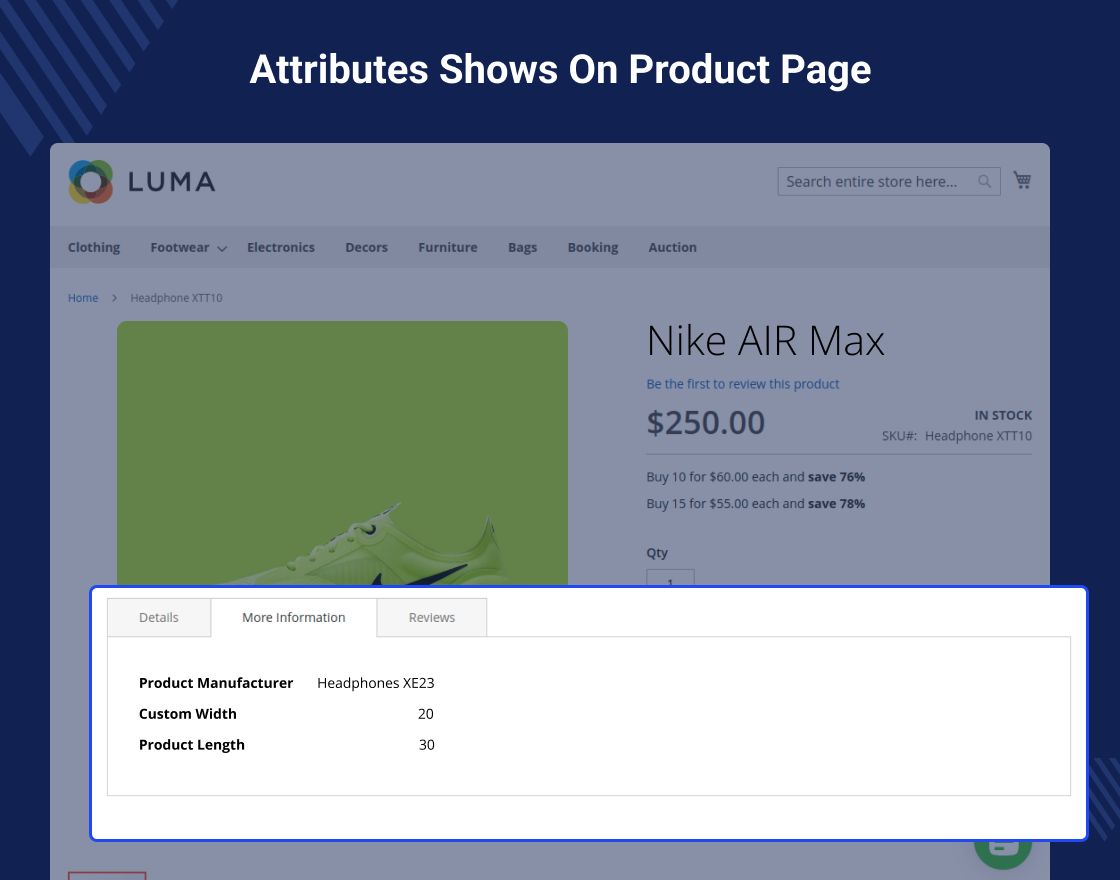The image size is (1120, 880).
Task: Click the SKU Headphone XTT10 value
Action: pos(978,436)
